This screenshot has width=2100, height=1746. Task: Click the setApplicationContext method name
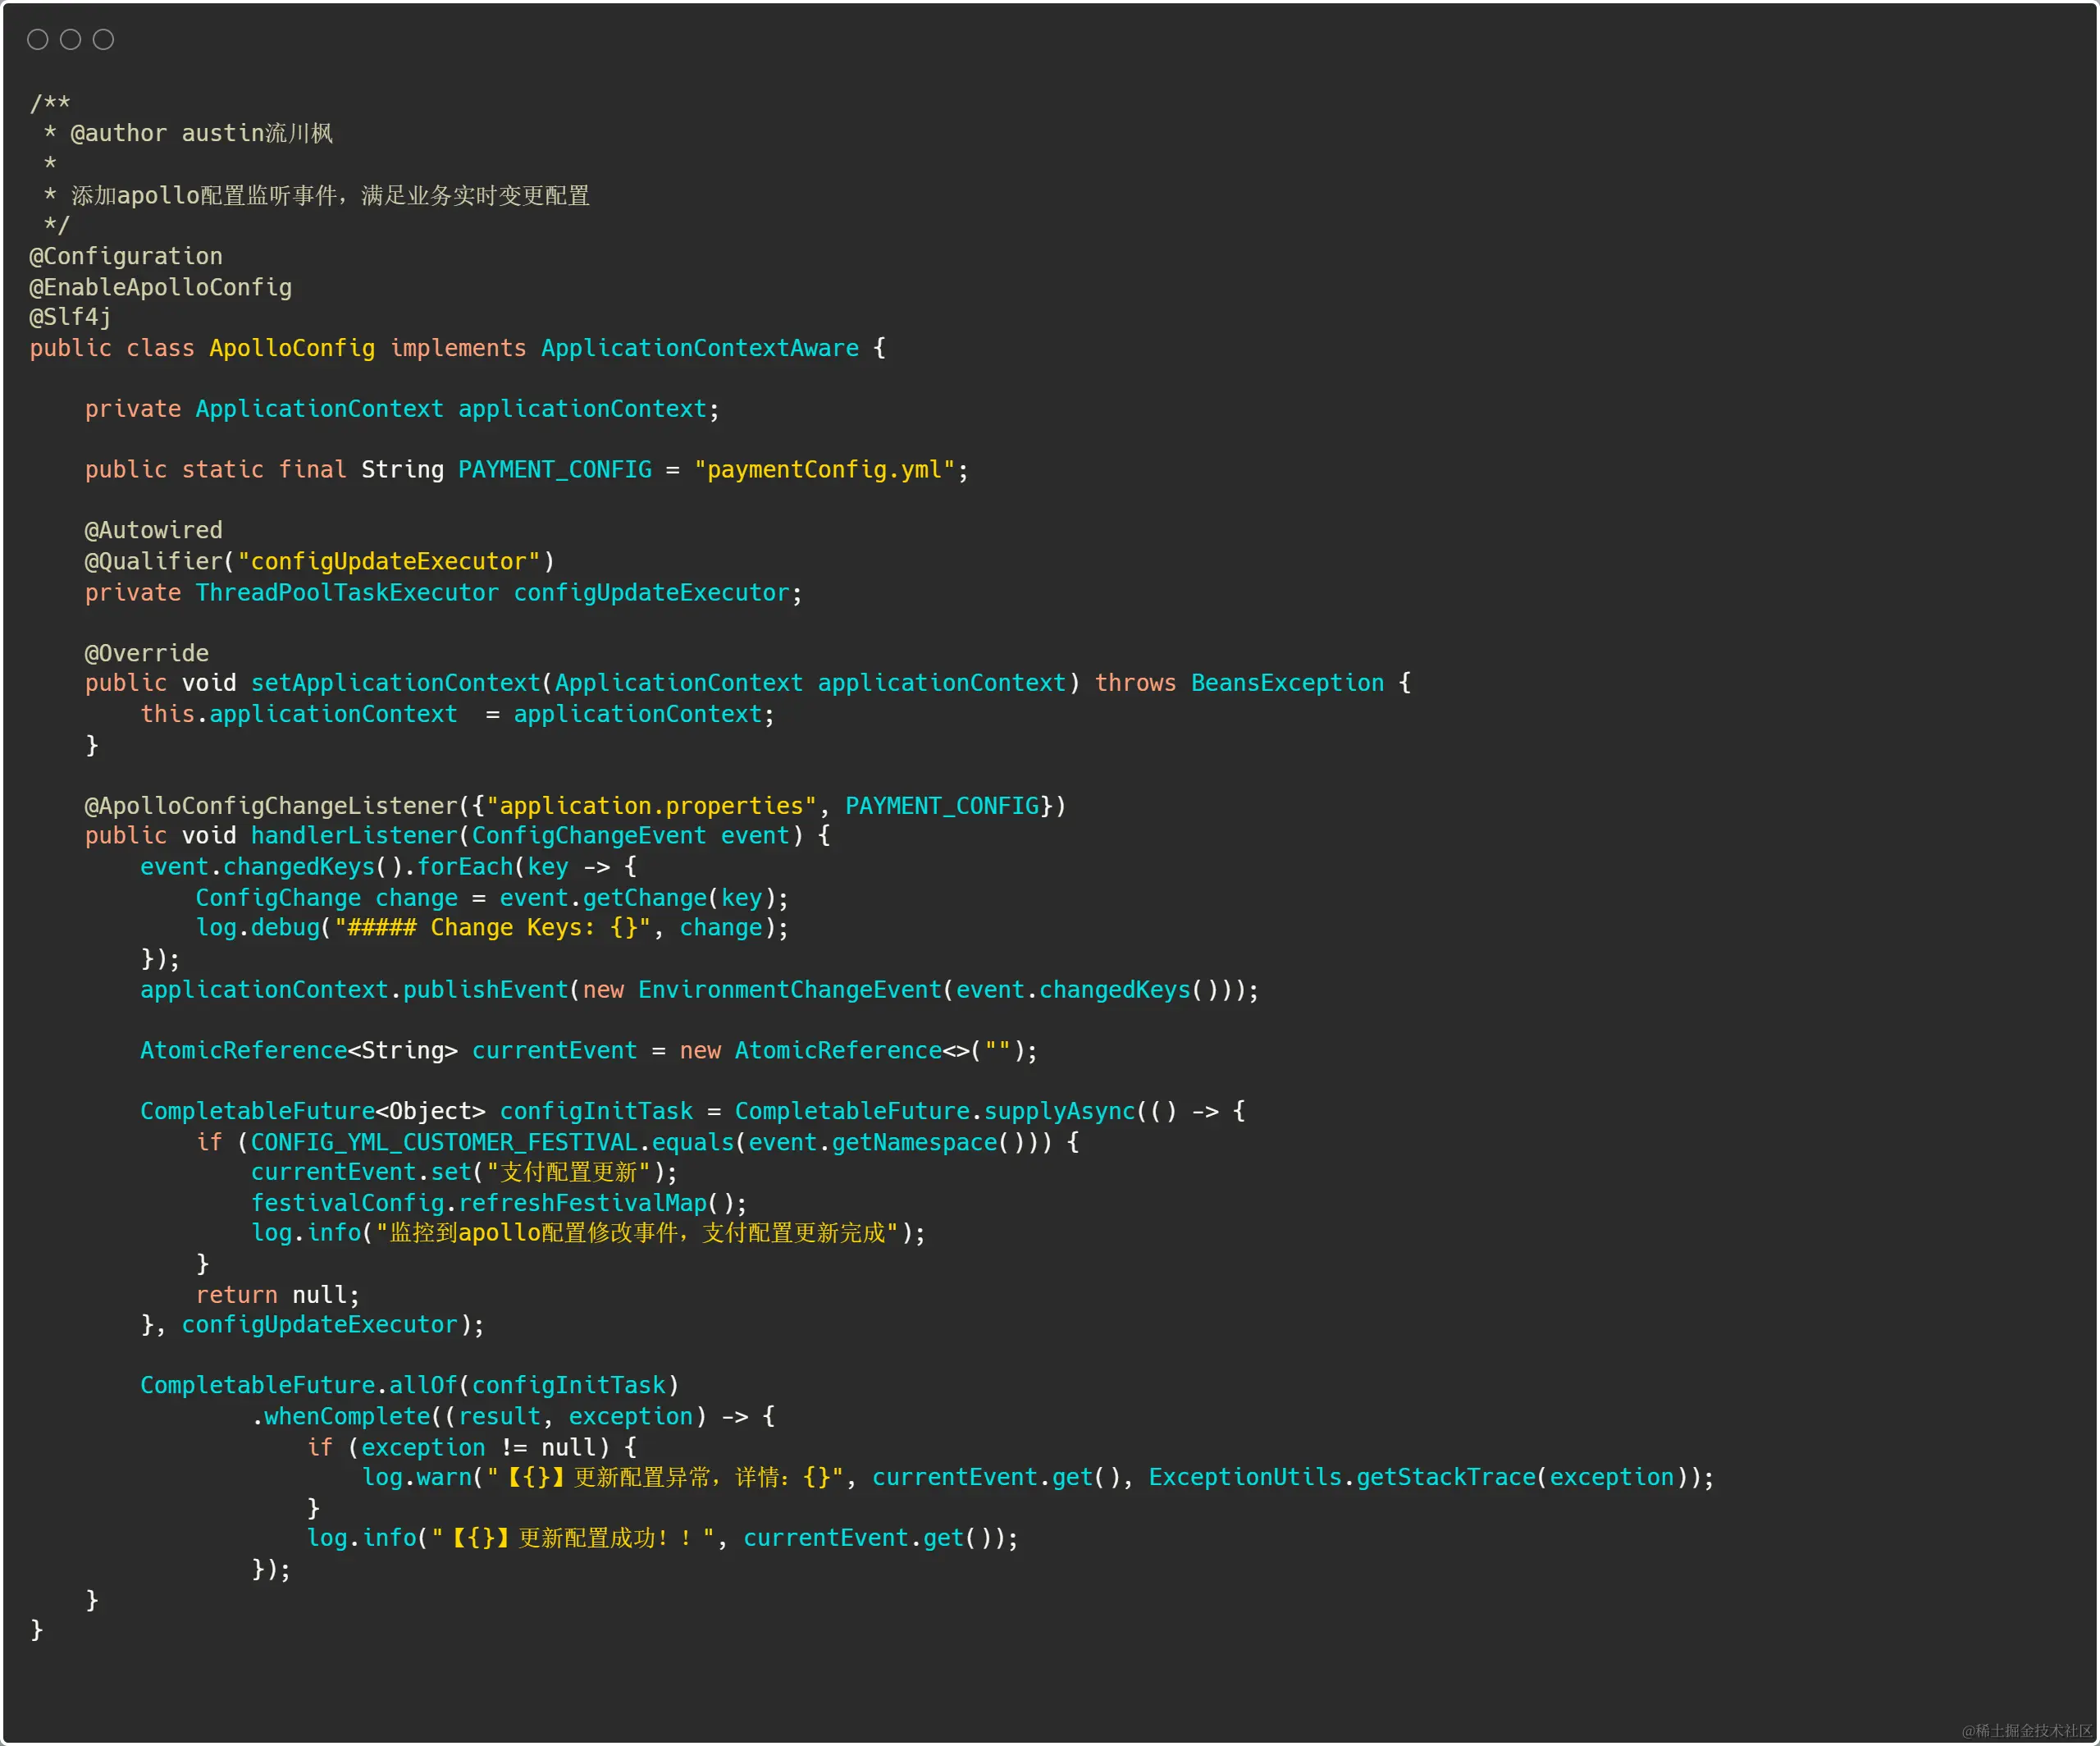396,683
